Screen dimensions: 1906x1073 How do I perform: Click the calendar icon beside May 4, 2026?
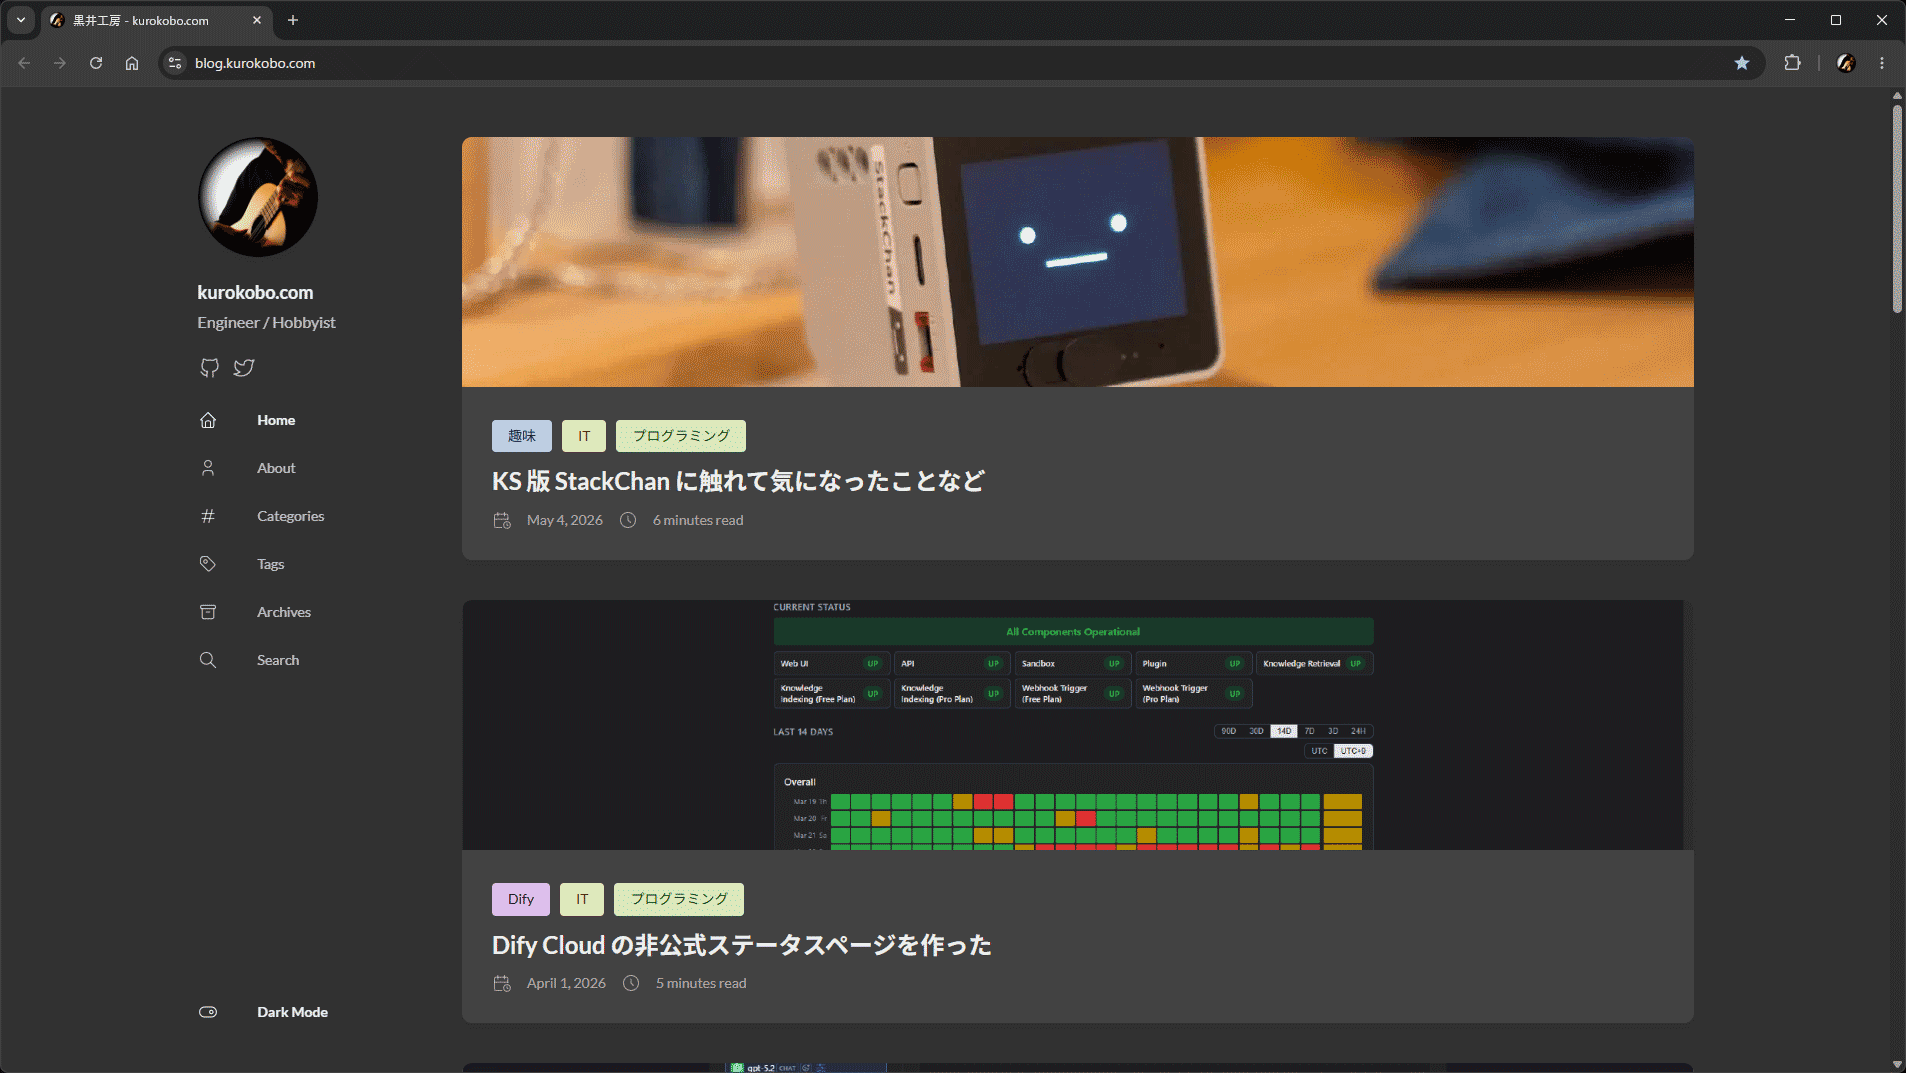coord(502,520)
